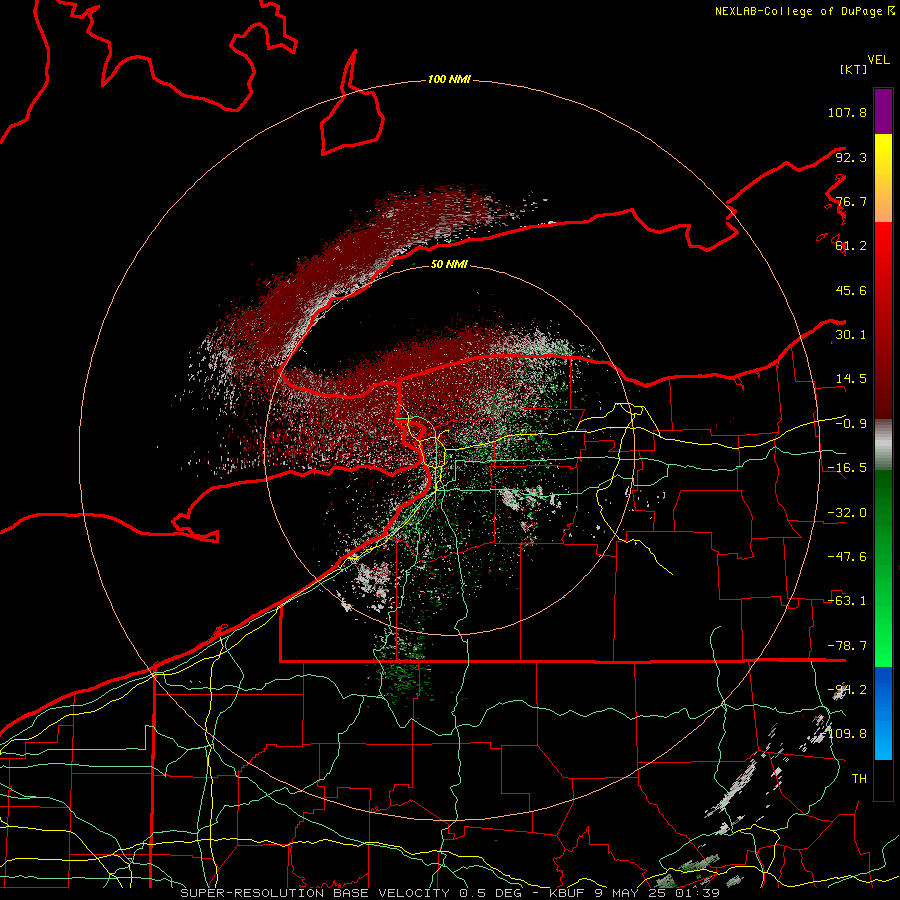Click the 61.2 scale value

[x=851, y=246]
